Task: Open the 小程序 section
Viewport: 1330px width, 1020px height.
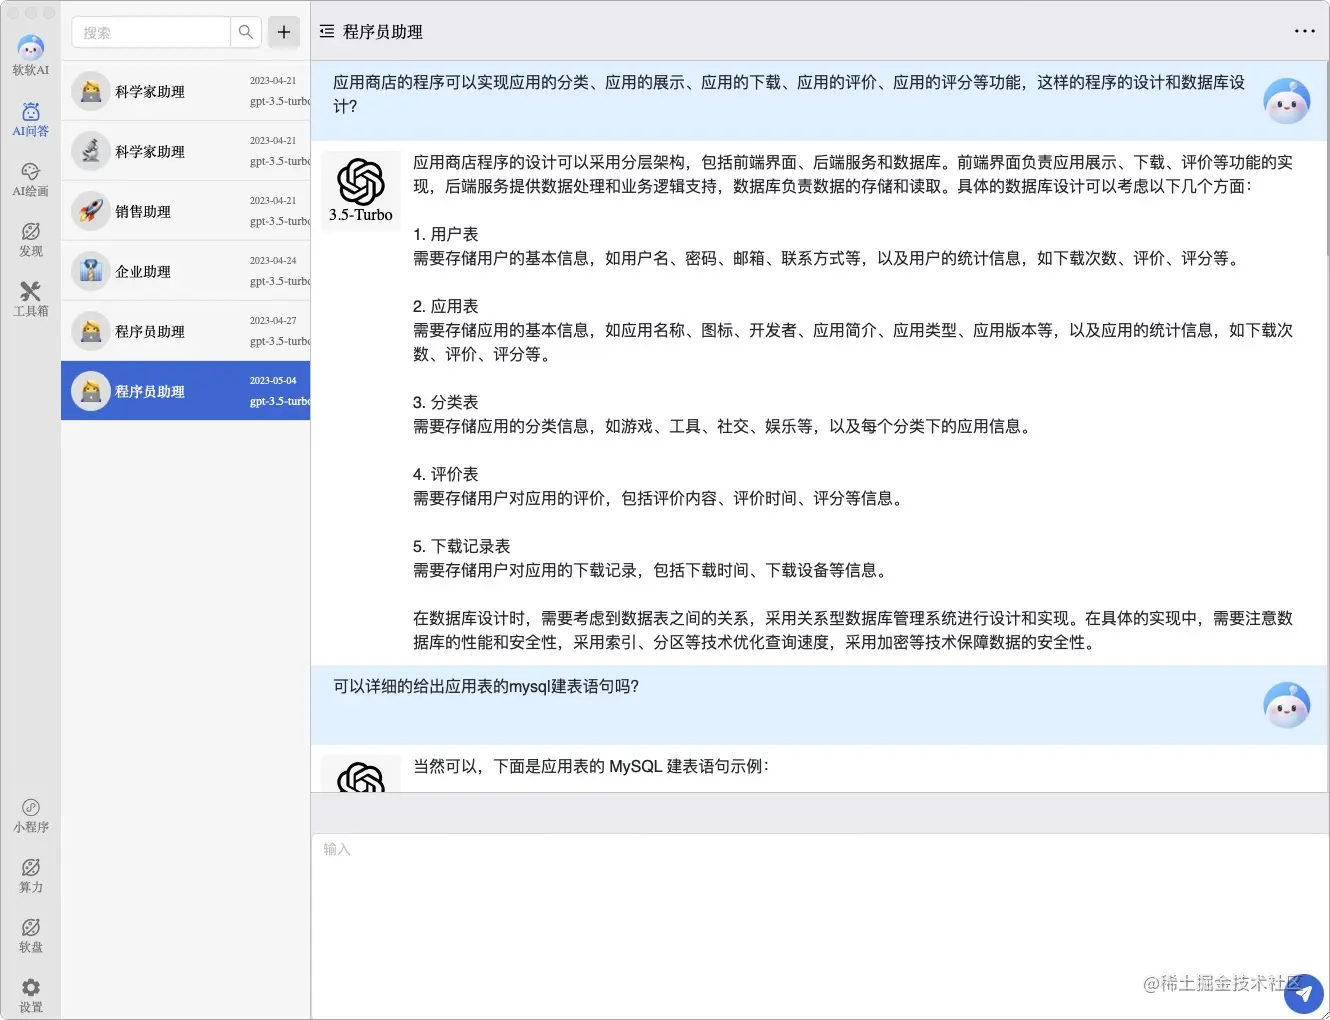Action: click(31, 816)
